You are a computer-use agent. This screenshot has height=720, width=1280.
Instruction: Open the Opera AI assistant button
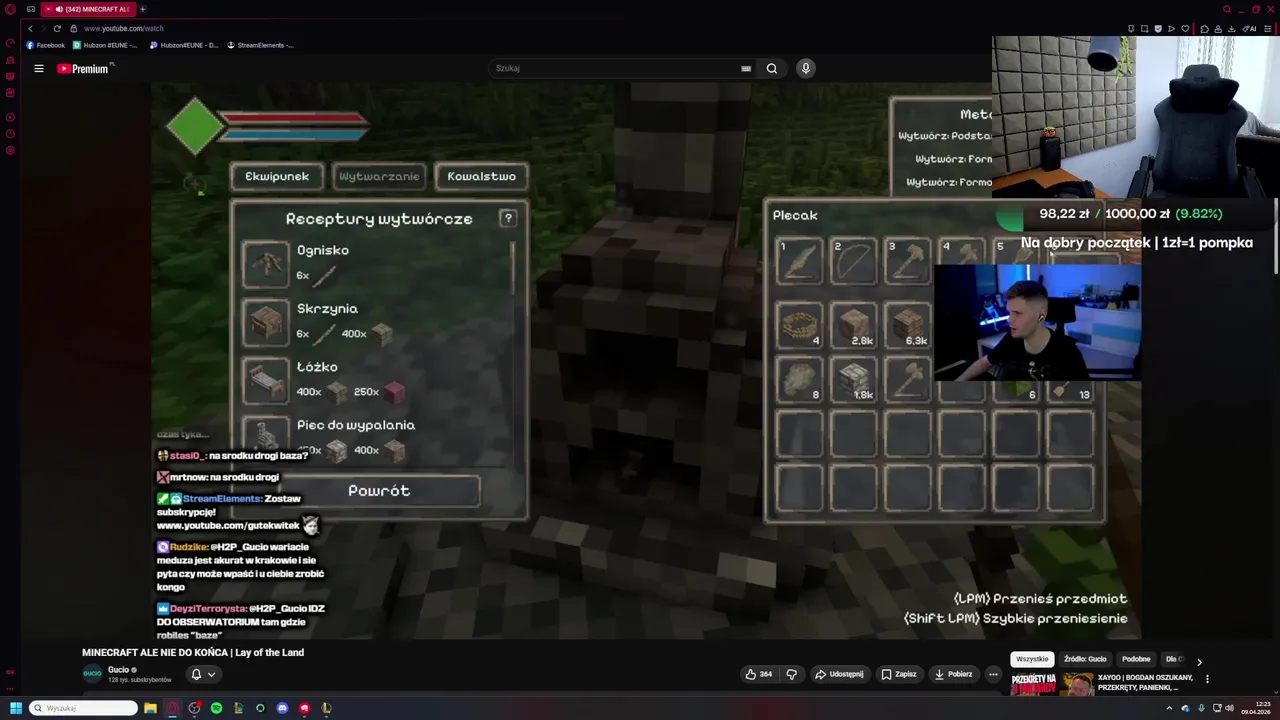tap(1249, 28)
